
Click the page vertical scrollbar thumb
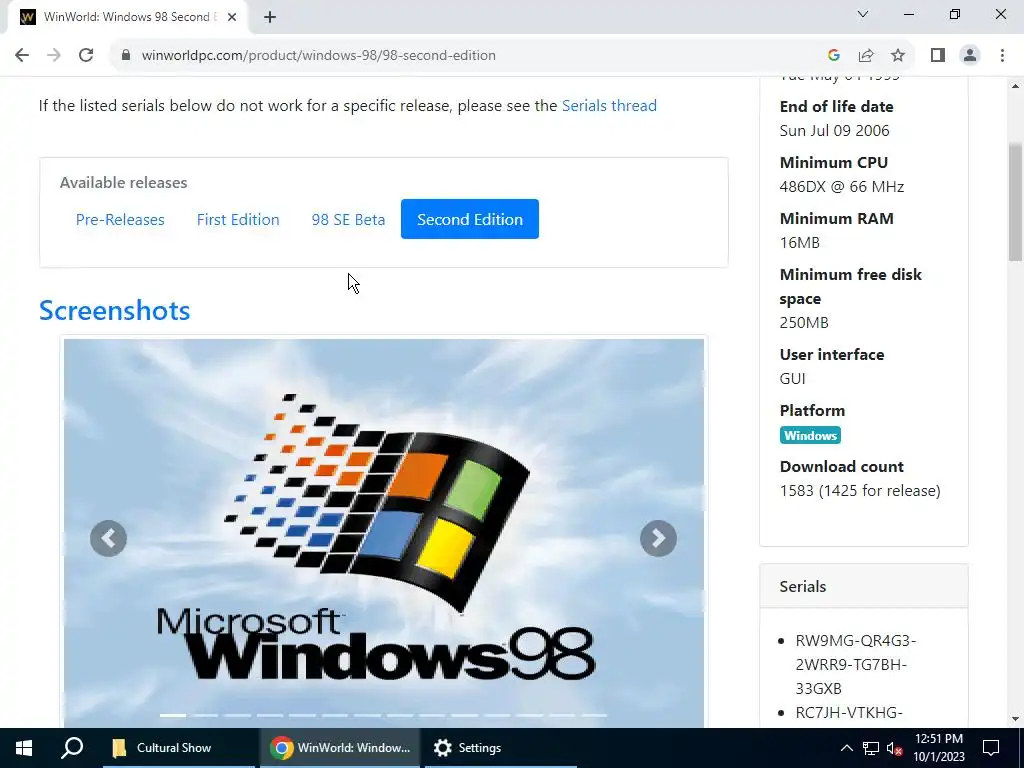coord(1015,202)
